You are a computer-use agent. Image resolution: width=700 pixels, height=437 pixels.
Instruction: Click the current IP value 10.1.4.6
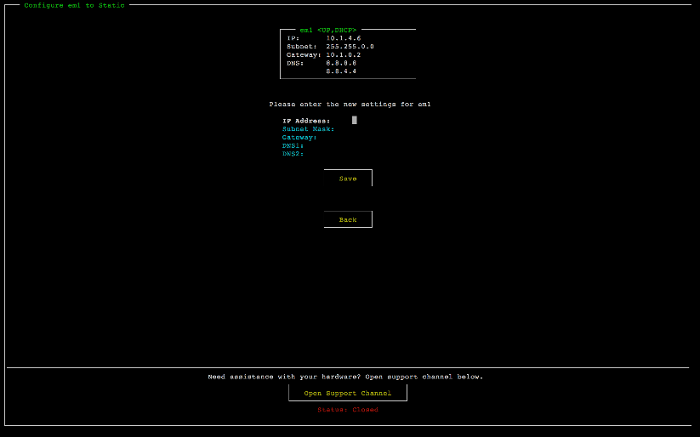coord(342,38)
